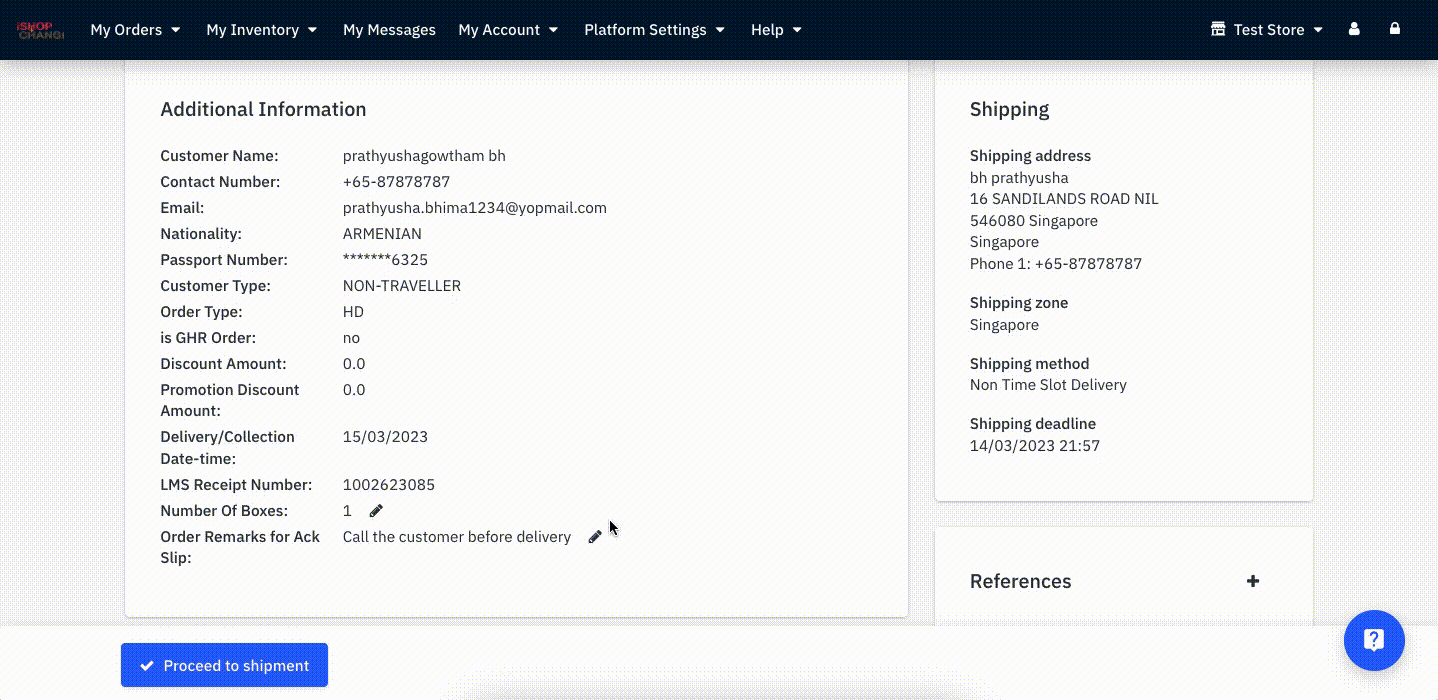Open the floating help question button

point(1374,640)
